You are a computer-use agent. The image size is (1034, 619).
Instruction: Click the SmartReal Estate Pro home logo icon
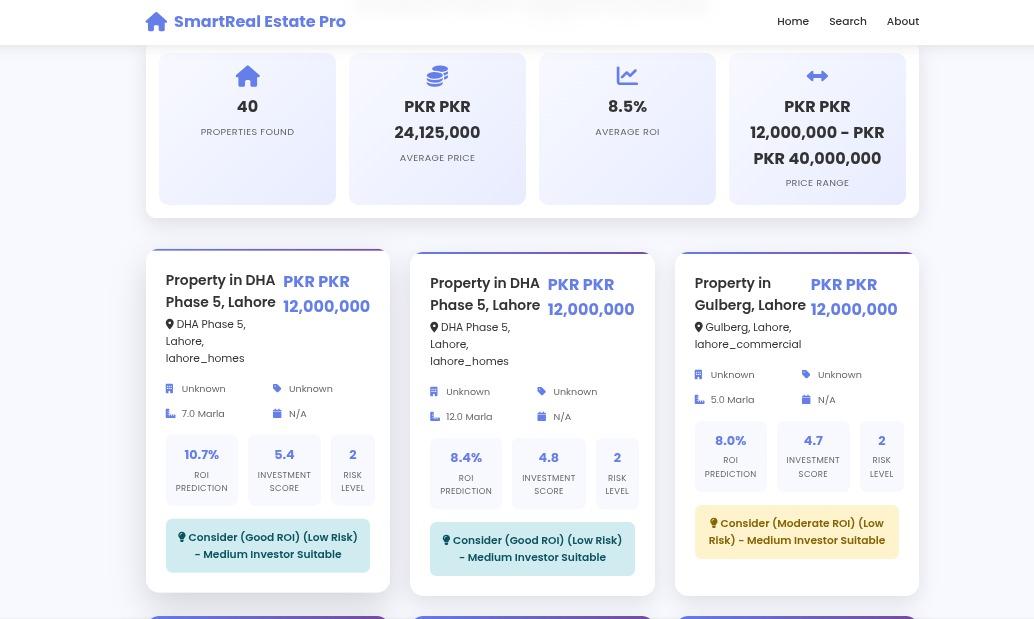click(156, 22)
